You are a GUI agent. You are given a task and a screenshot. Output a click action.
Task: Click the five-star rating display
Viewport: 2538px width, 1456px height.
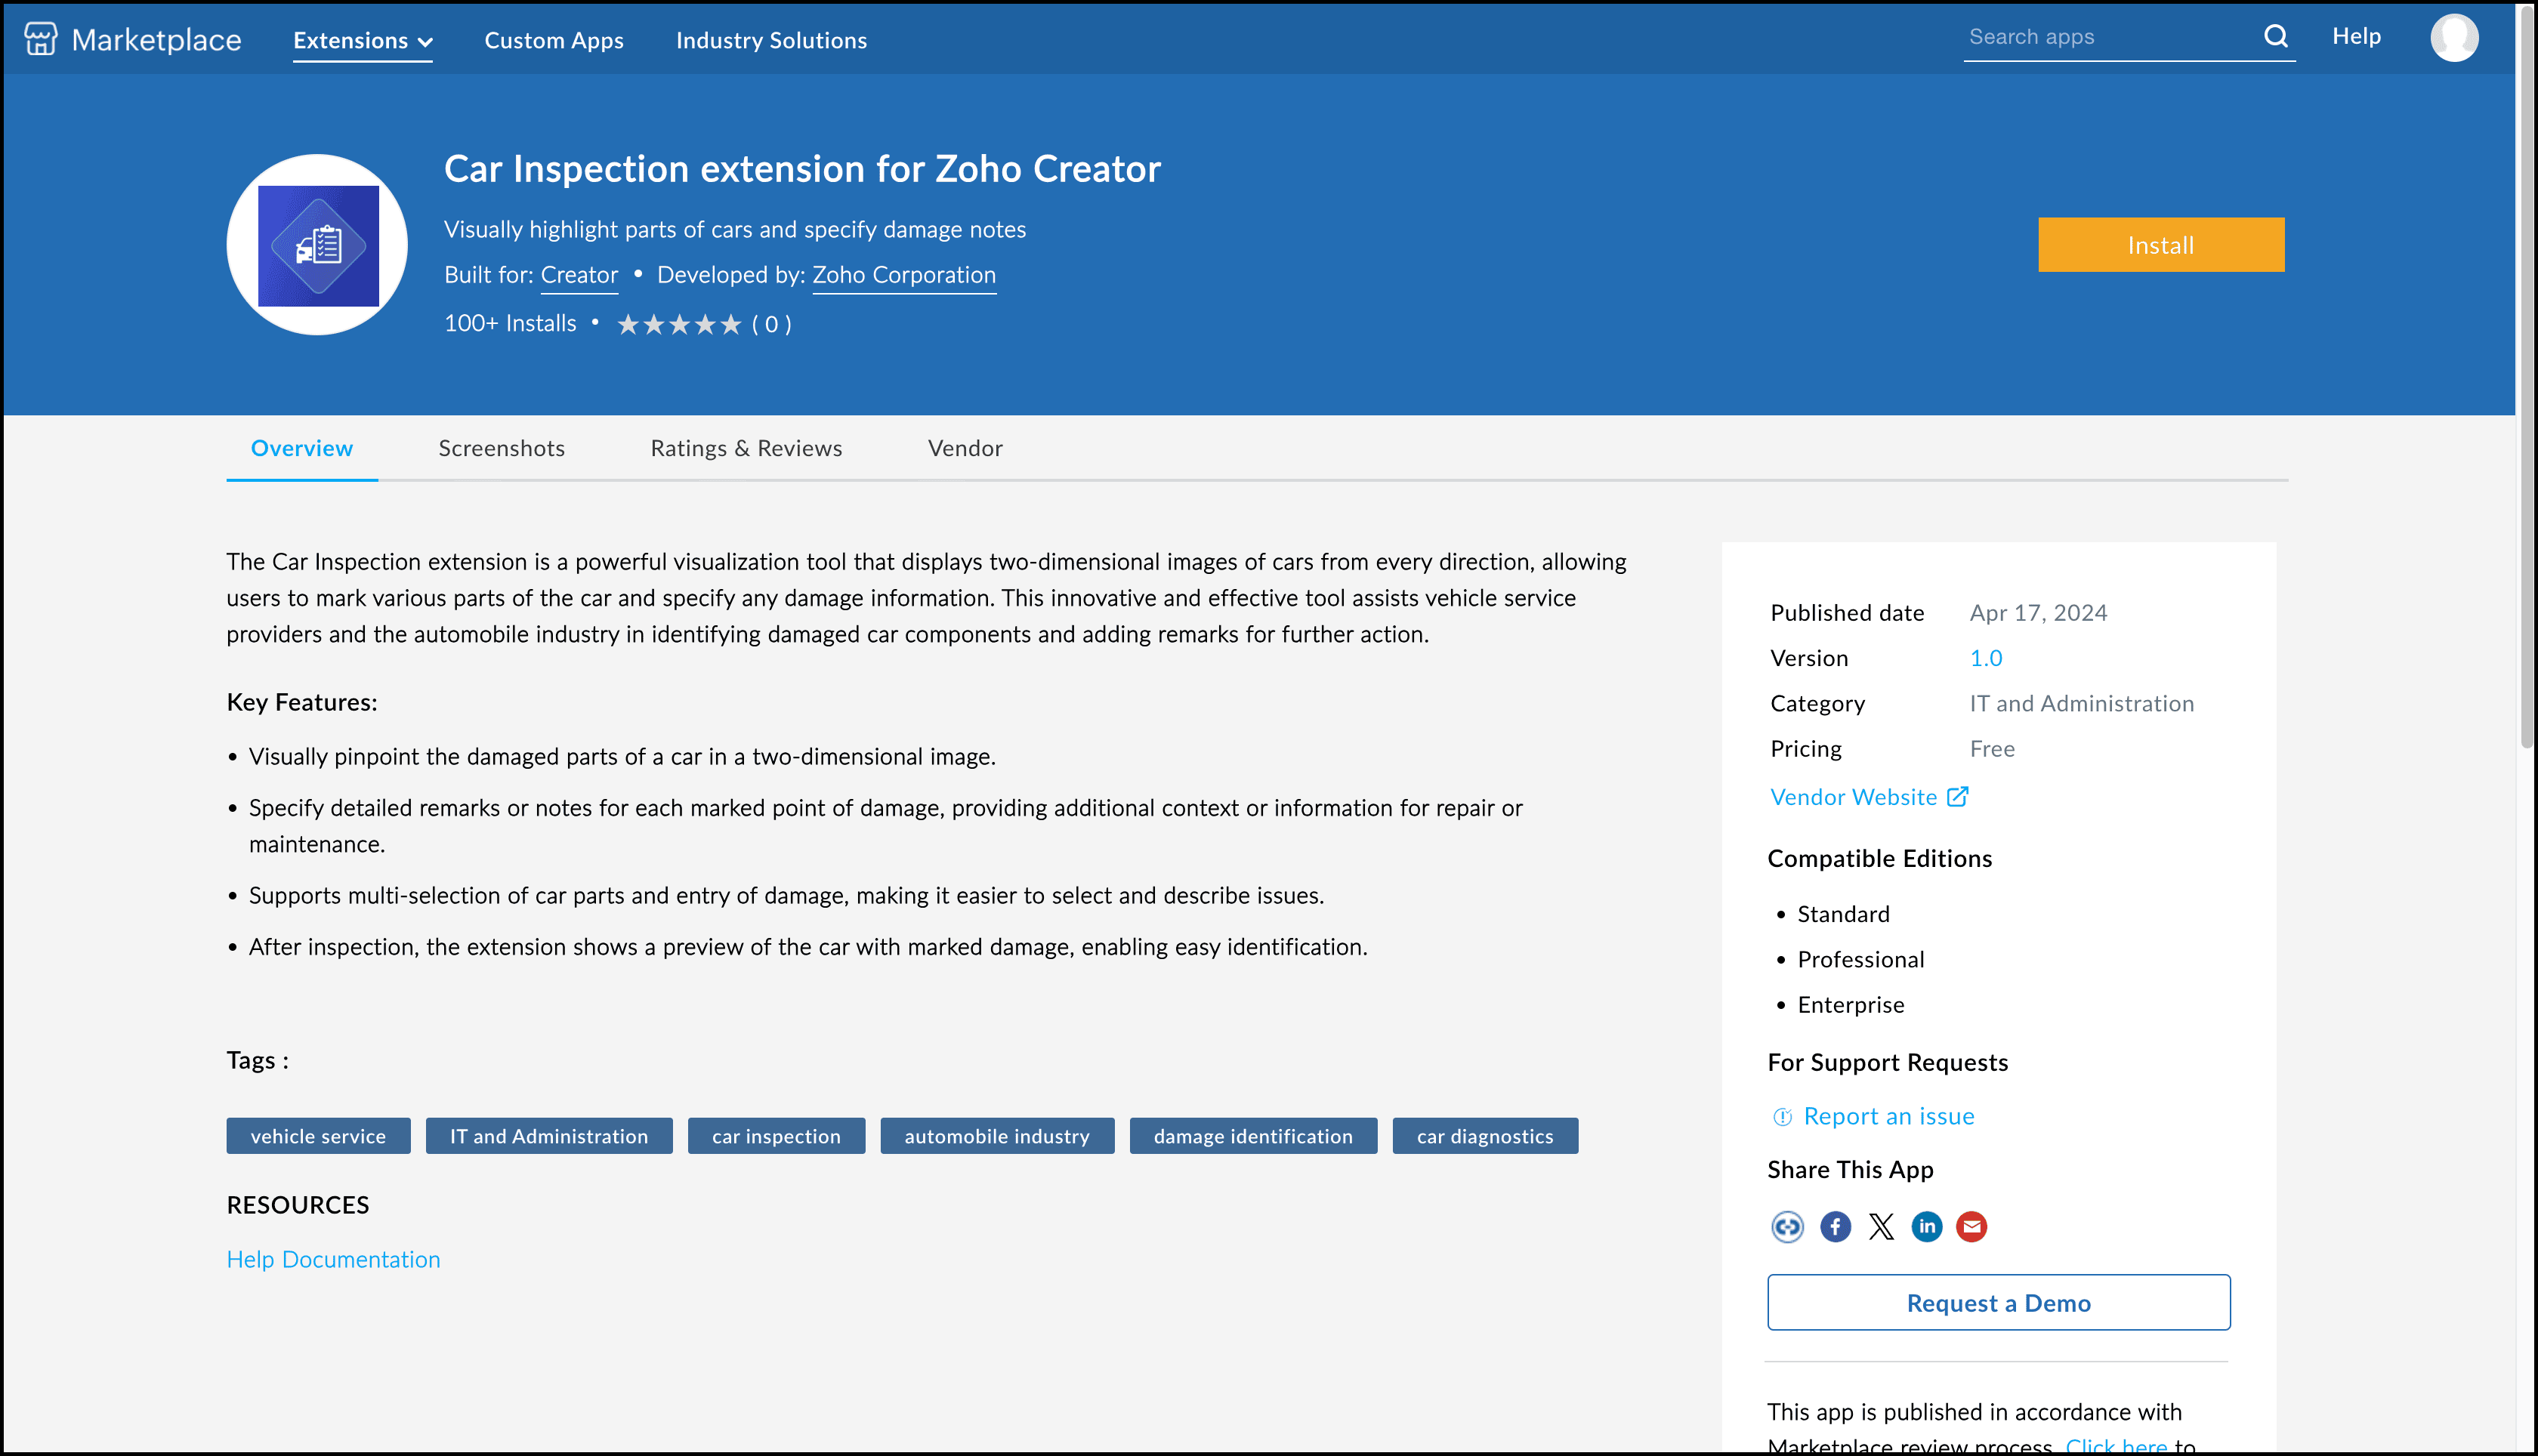point(679,324)
